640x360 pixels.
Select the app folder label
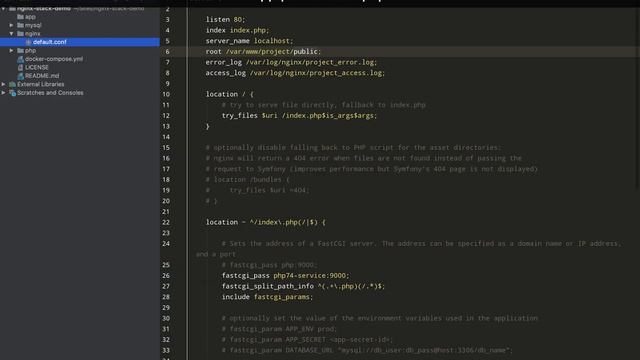pyautogui.click(x=30, y=17)
